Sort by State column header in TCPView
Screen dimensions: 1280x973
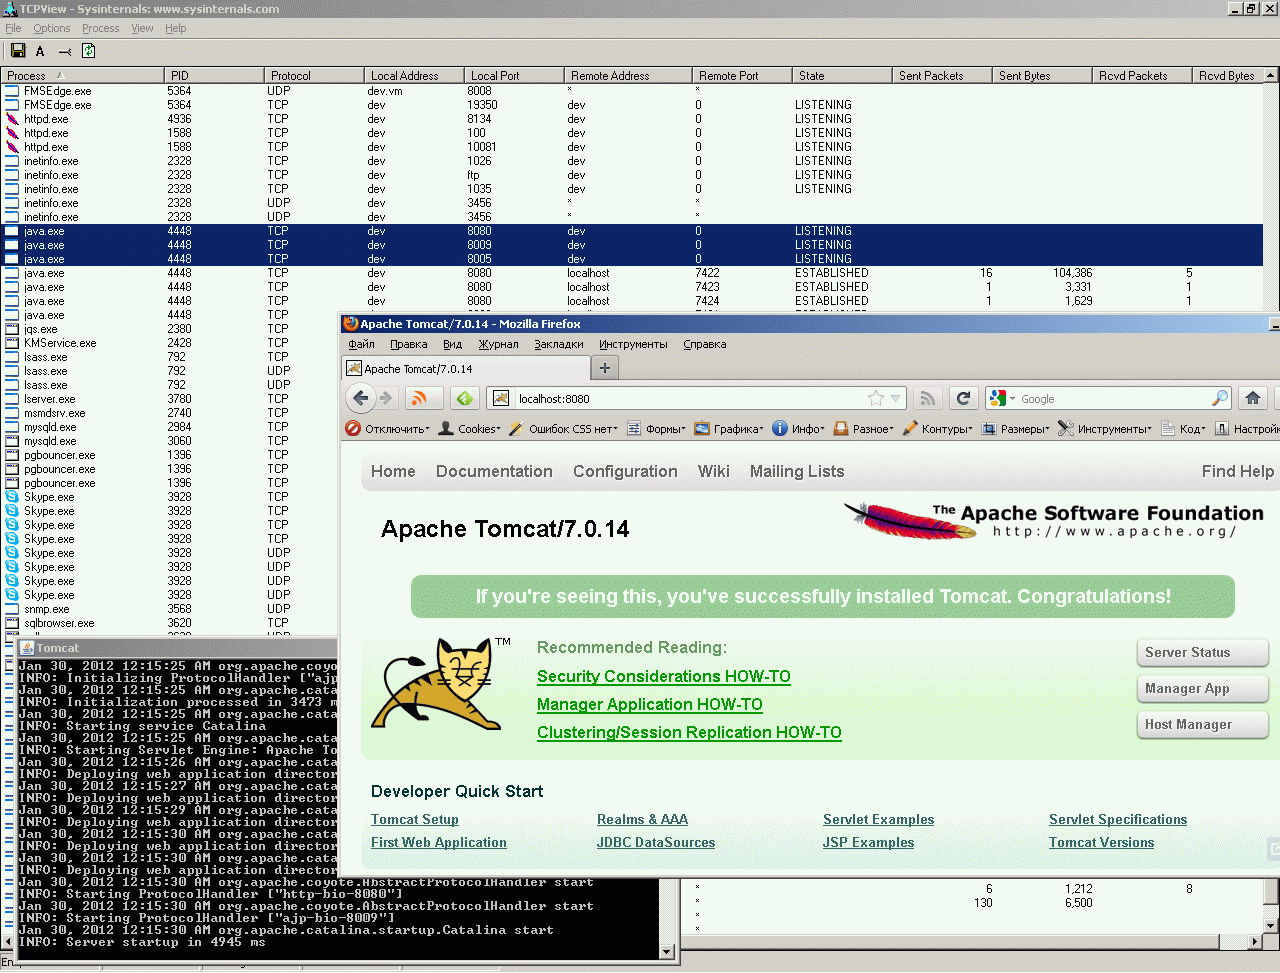tap(842, 75)
